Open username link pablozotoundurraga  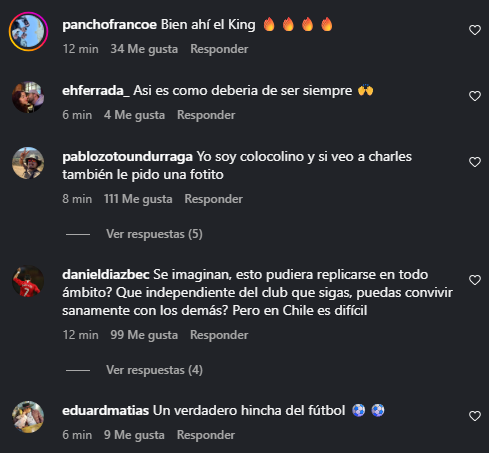click(x=127, y=157)
